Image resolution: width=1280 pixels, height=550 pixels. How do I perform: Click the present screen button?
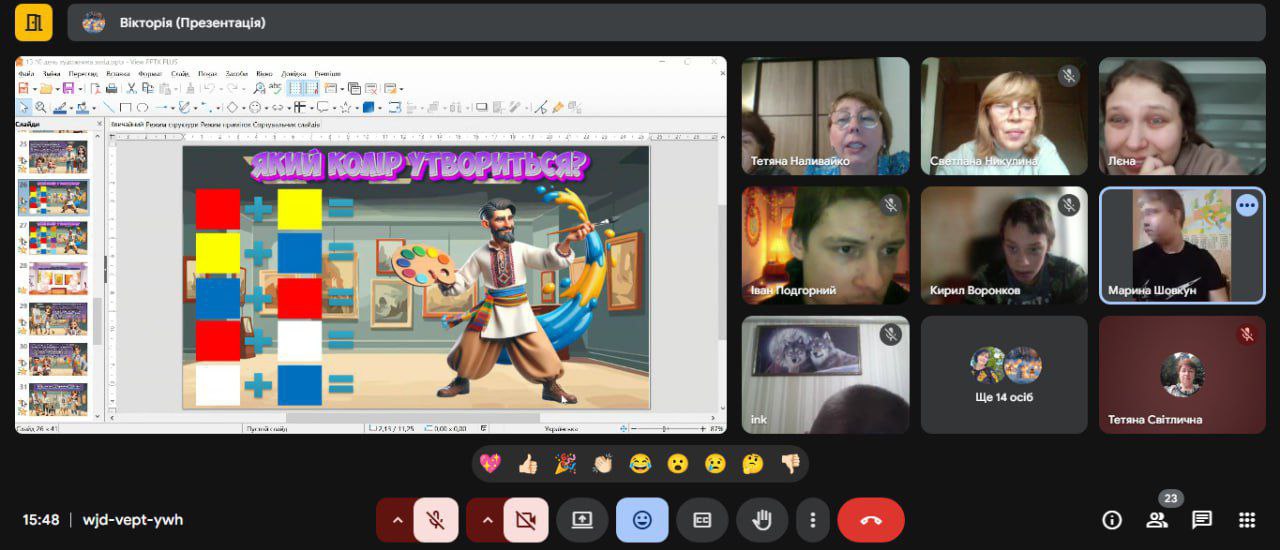pyautogui.click(x=582, y=520)
